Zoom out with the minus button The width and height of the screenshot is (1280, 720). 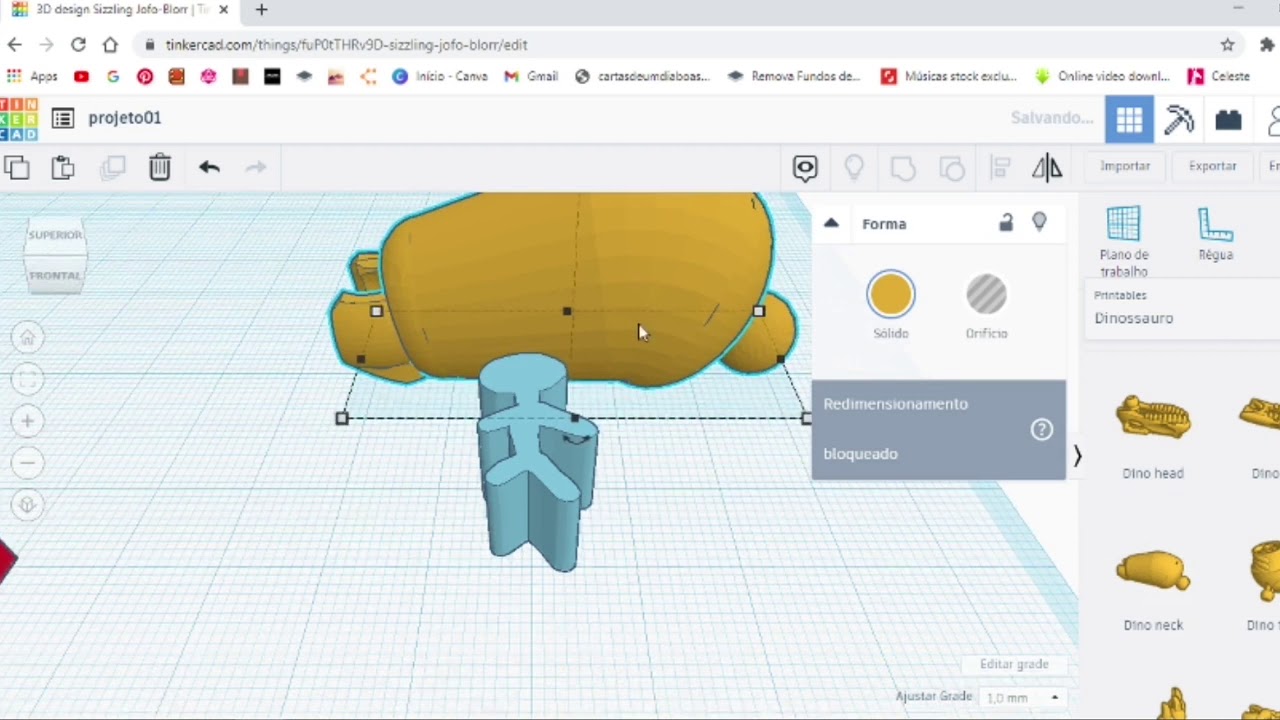(x=28, y=463)
